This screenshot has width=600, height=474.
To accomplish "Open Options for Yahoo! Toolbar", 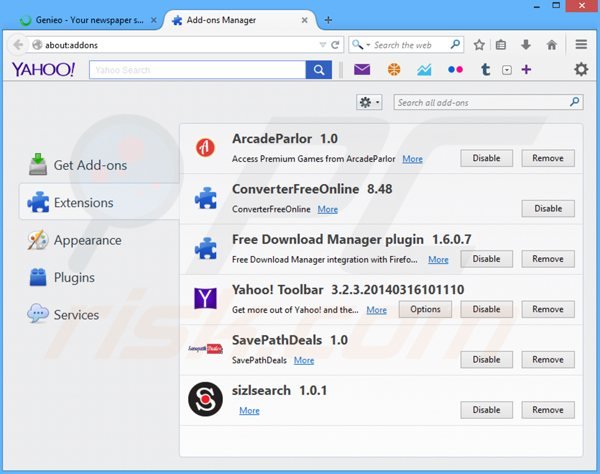I will 425,309.
